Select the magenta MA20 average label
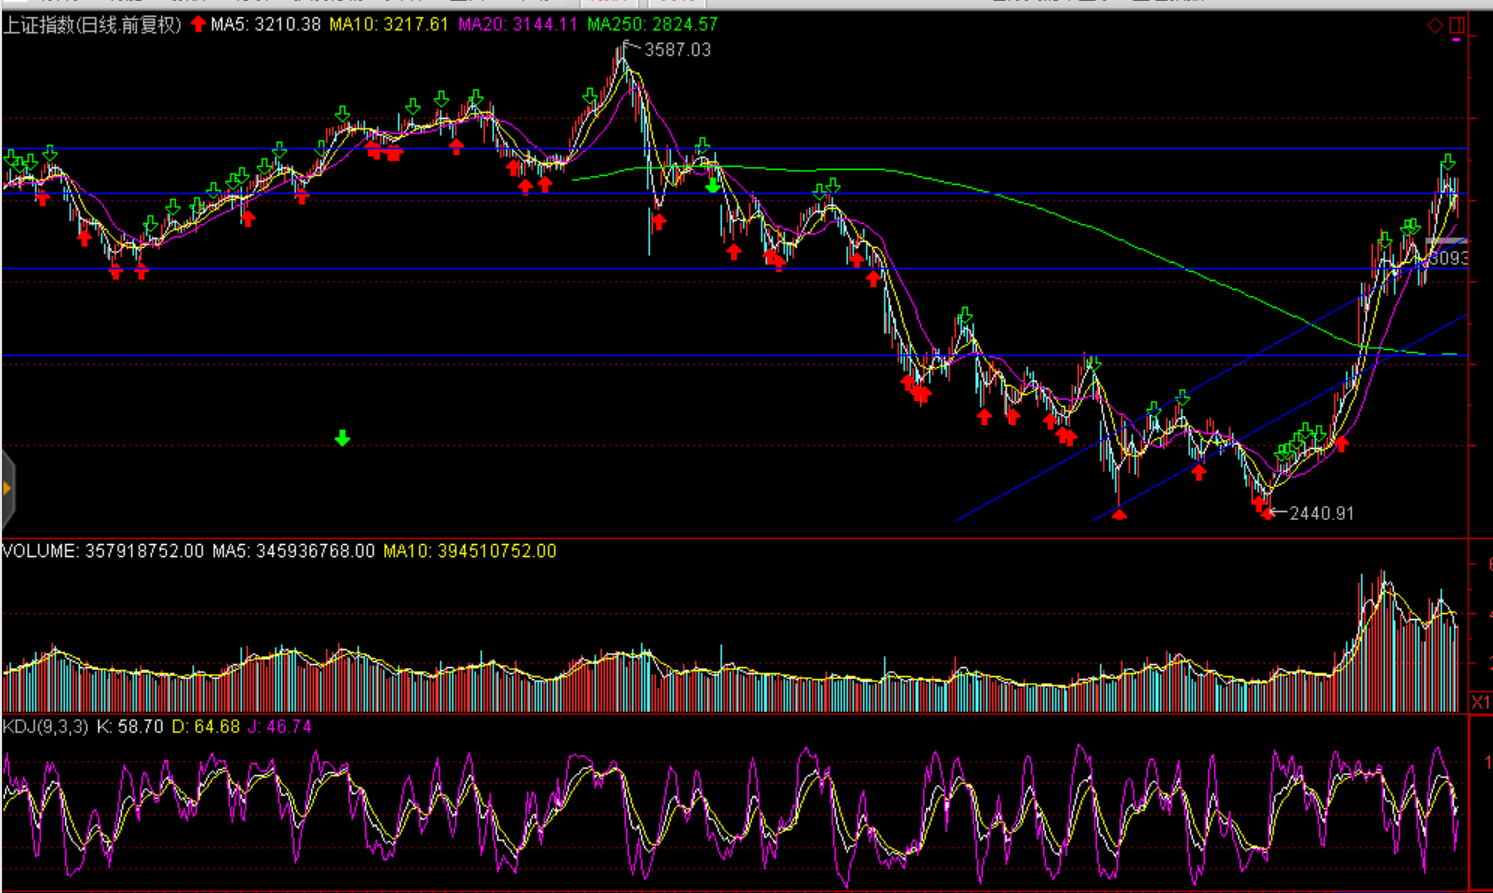1493x893 pixels. click(517, 25)
